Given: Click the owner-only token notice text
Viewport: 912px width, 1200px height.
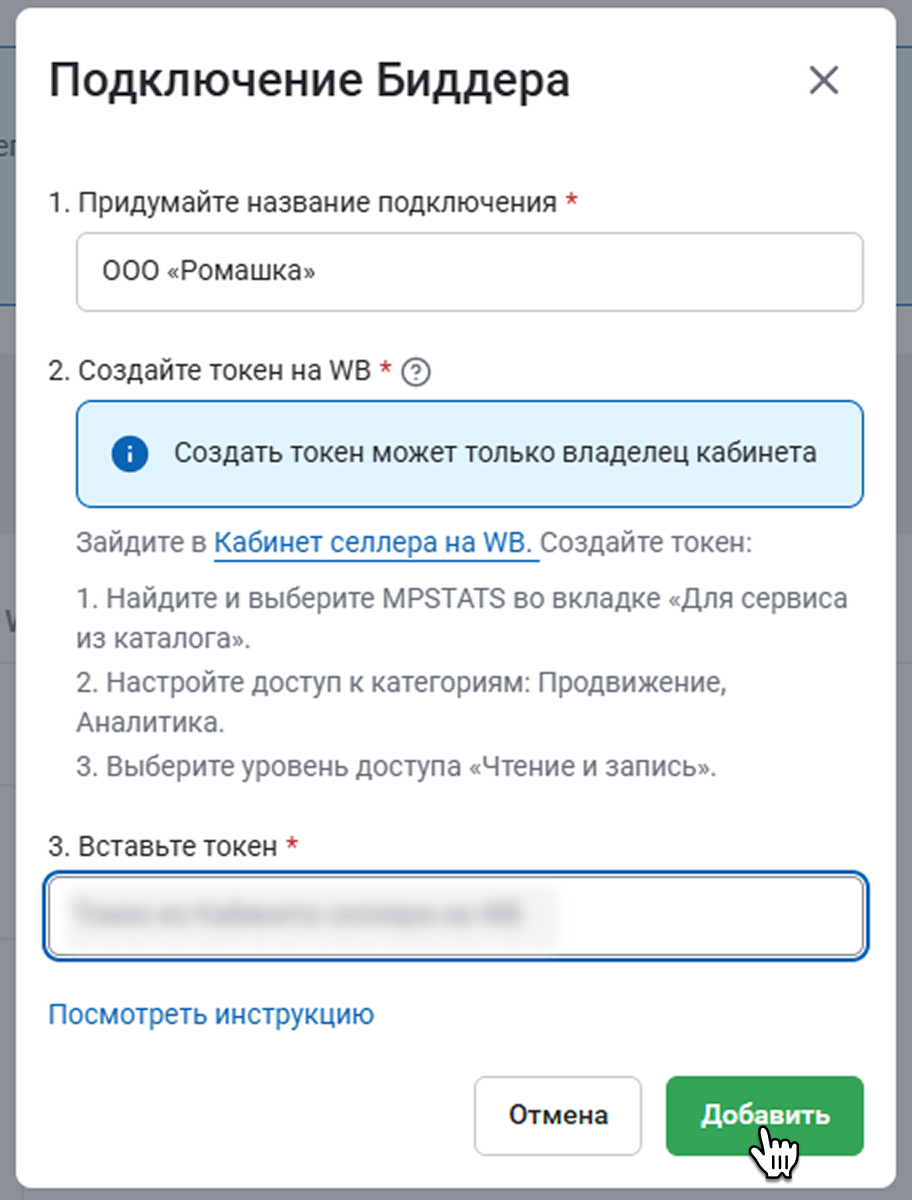Looking at the screenshot, I should tap(495, 453).
